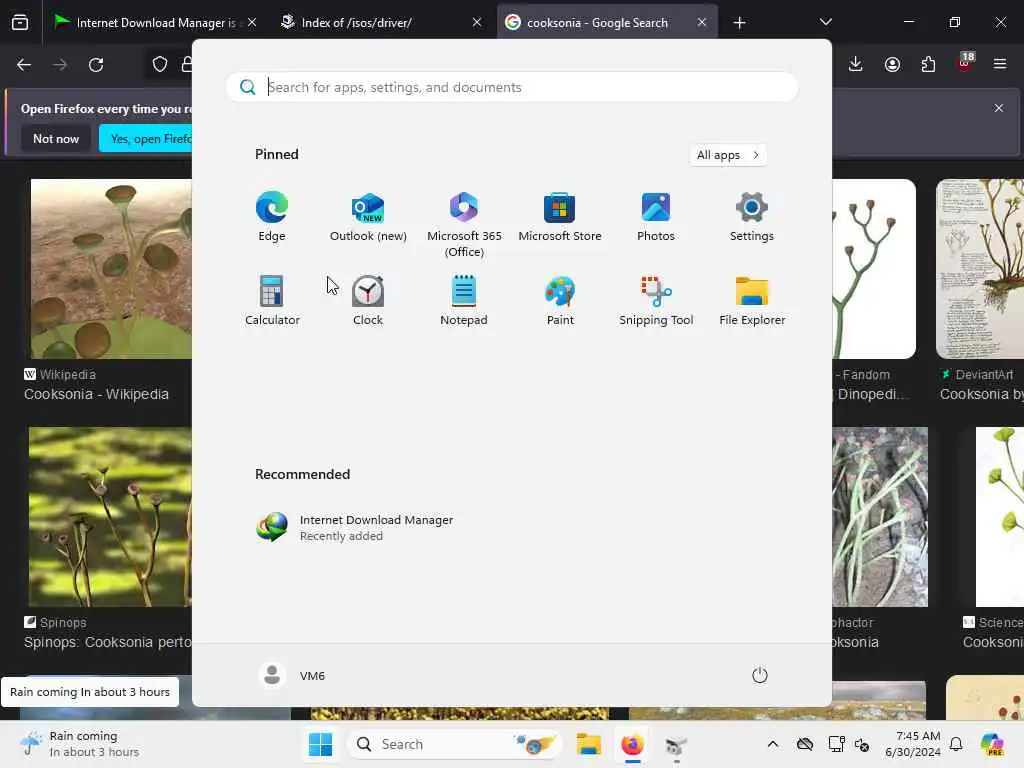
Task: Launch the Calculator app
Action: [x=272, y=301]
